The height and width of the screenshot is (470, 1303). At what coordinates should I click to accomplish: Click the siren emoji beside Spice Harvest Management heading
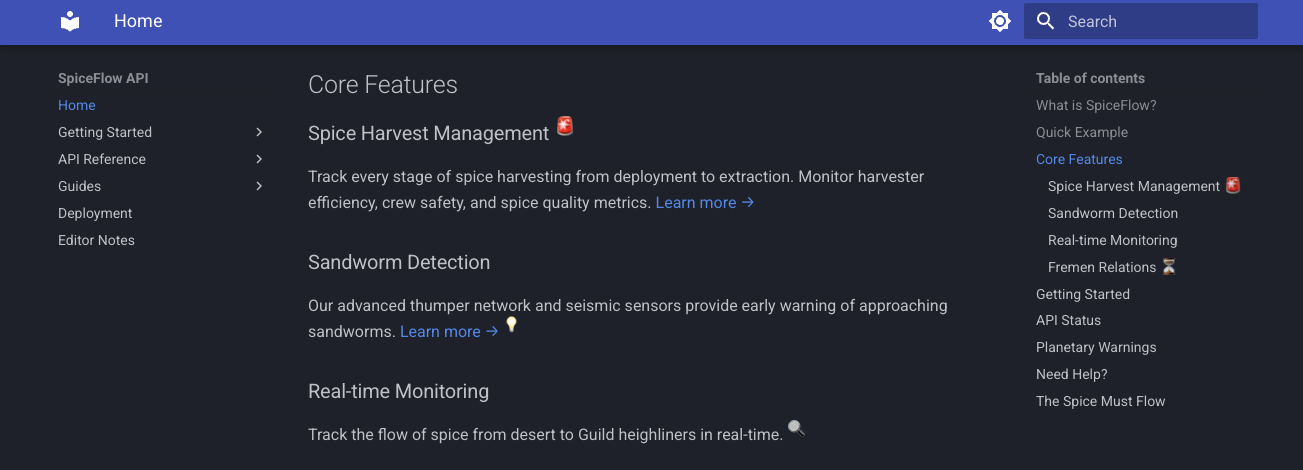point(565,126)
